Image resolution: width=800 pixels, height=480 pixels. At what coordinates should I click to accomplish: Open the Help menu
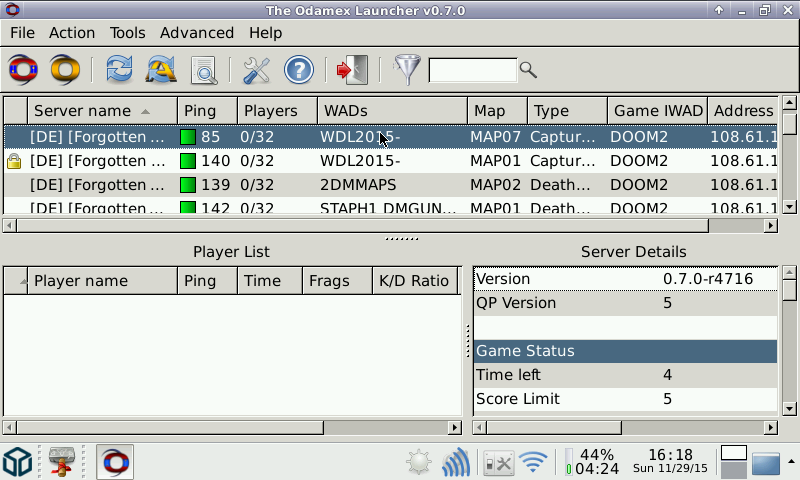pos(265,33)
